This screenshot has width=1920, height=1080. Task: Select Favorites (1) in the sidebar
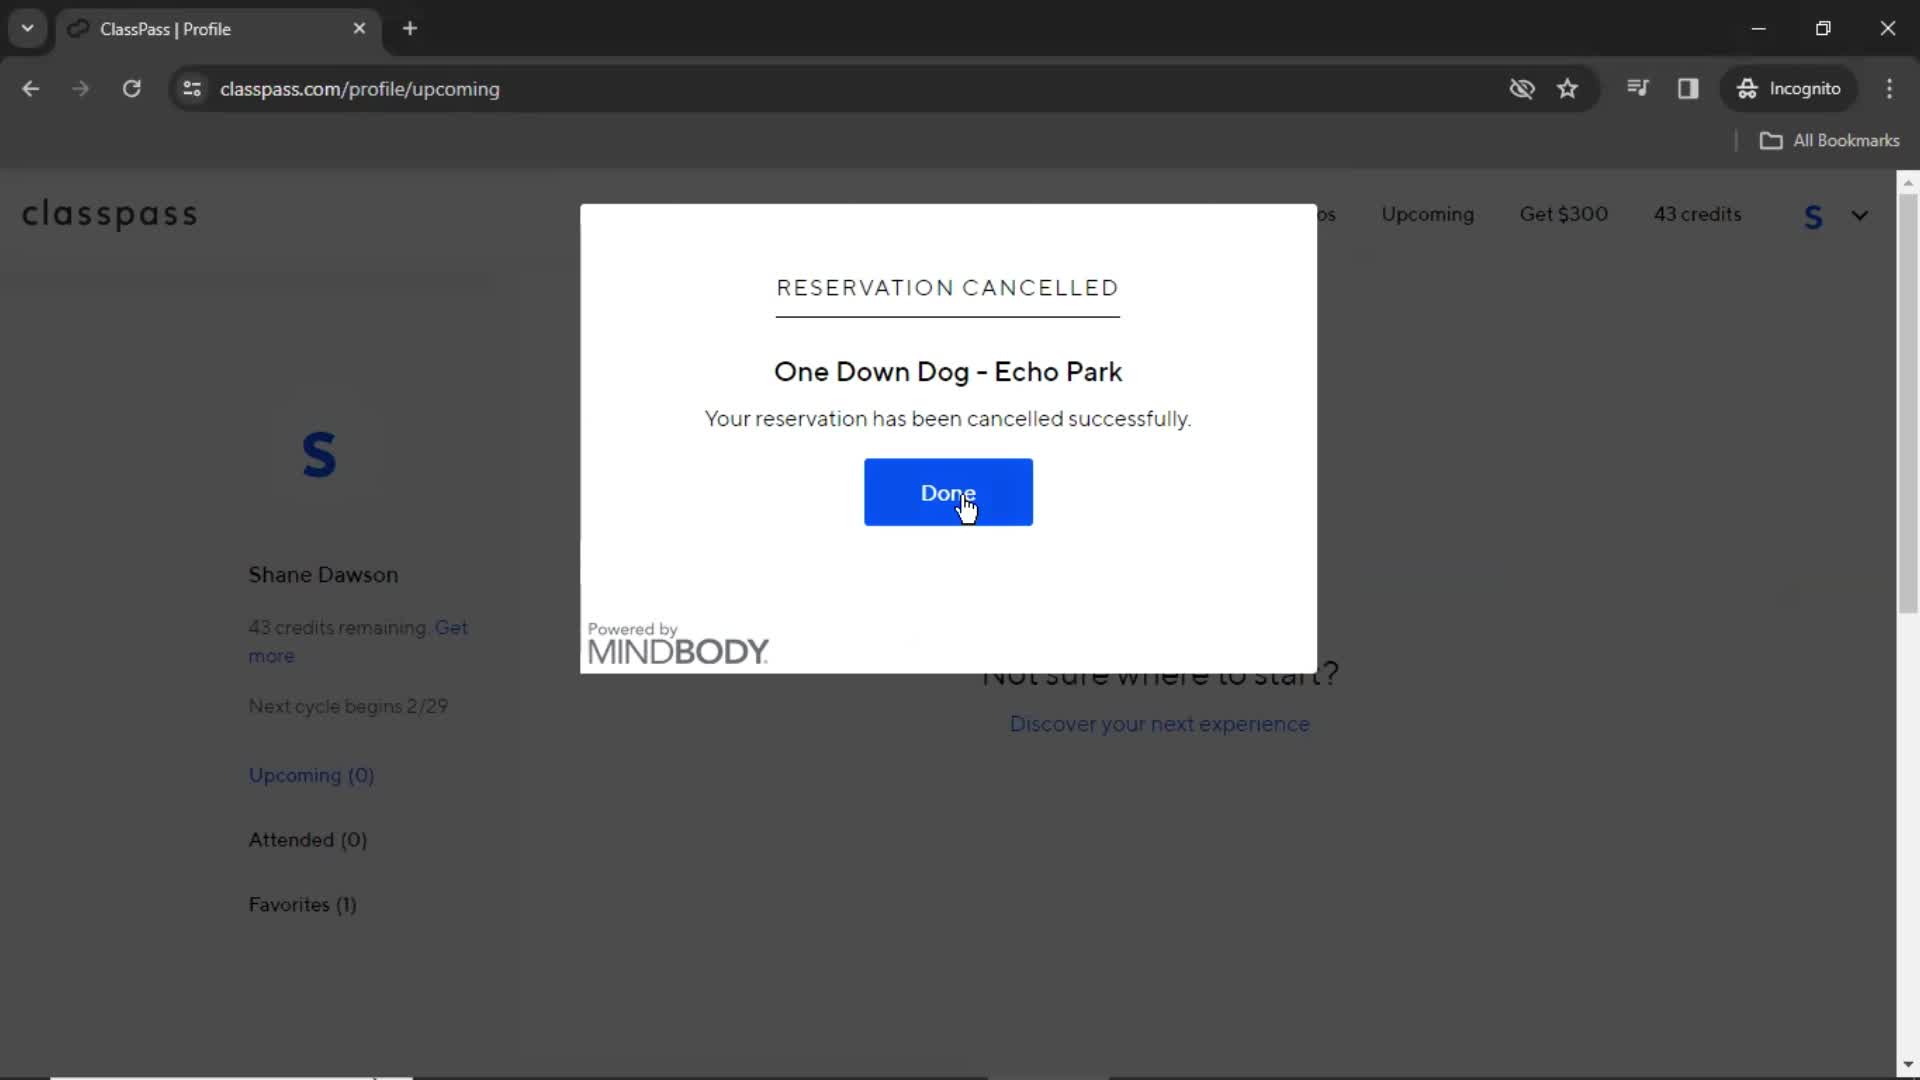click(302, 905)
